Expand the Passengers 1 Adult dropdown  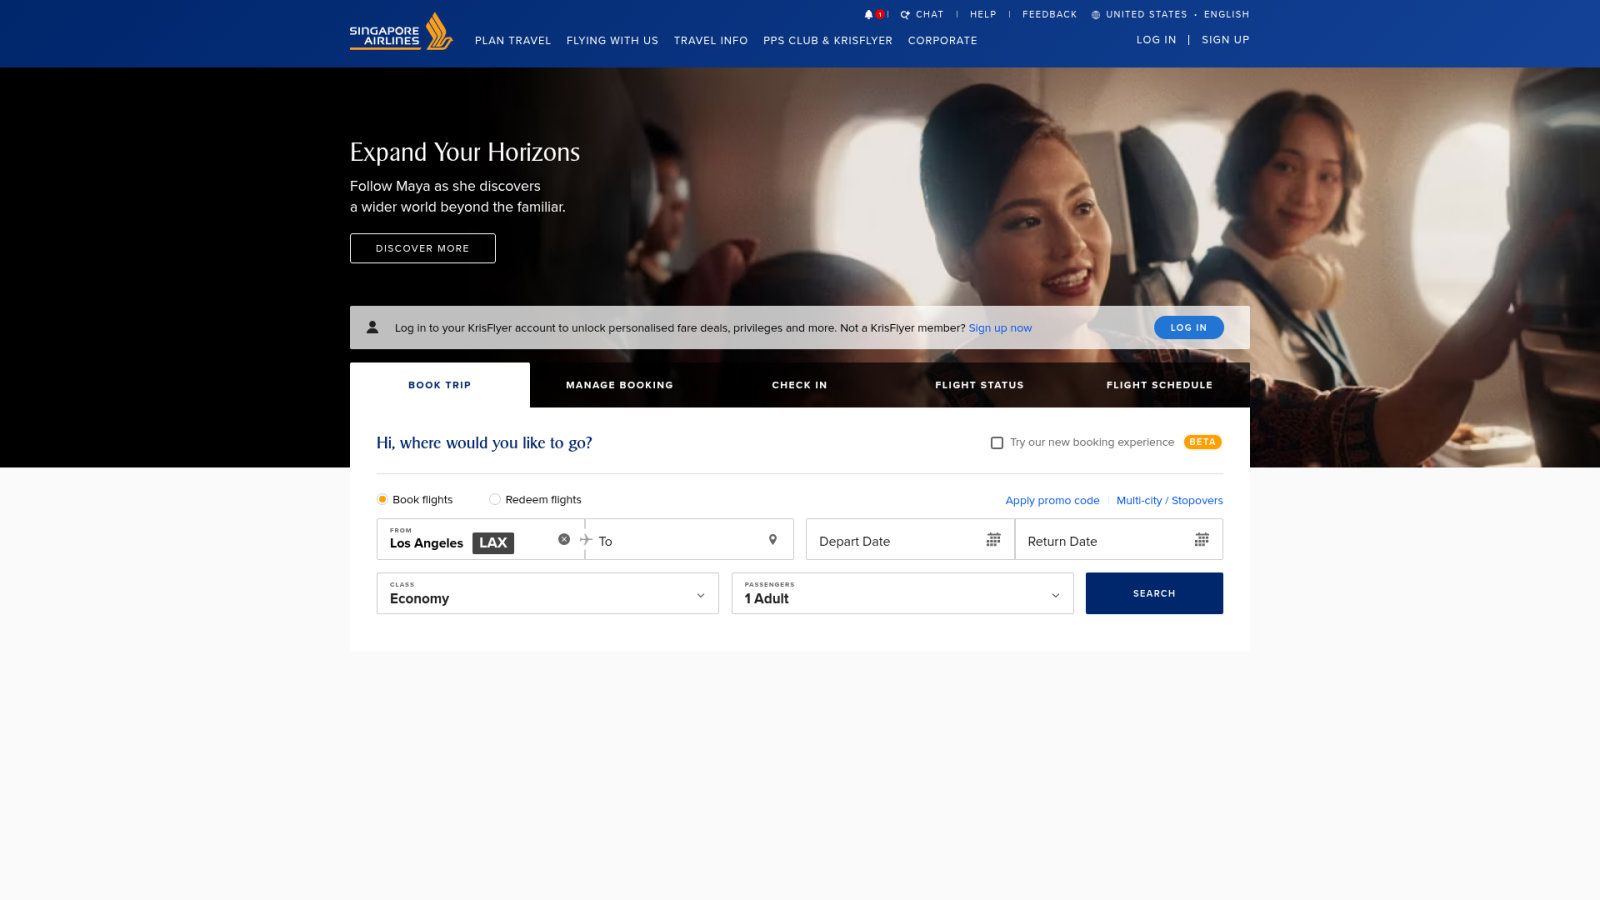click(903, 593)
